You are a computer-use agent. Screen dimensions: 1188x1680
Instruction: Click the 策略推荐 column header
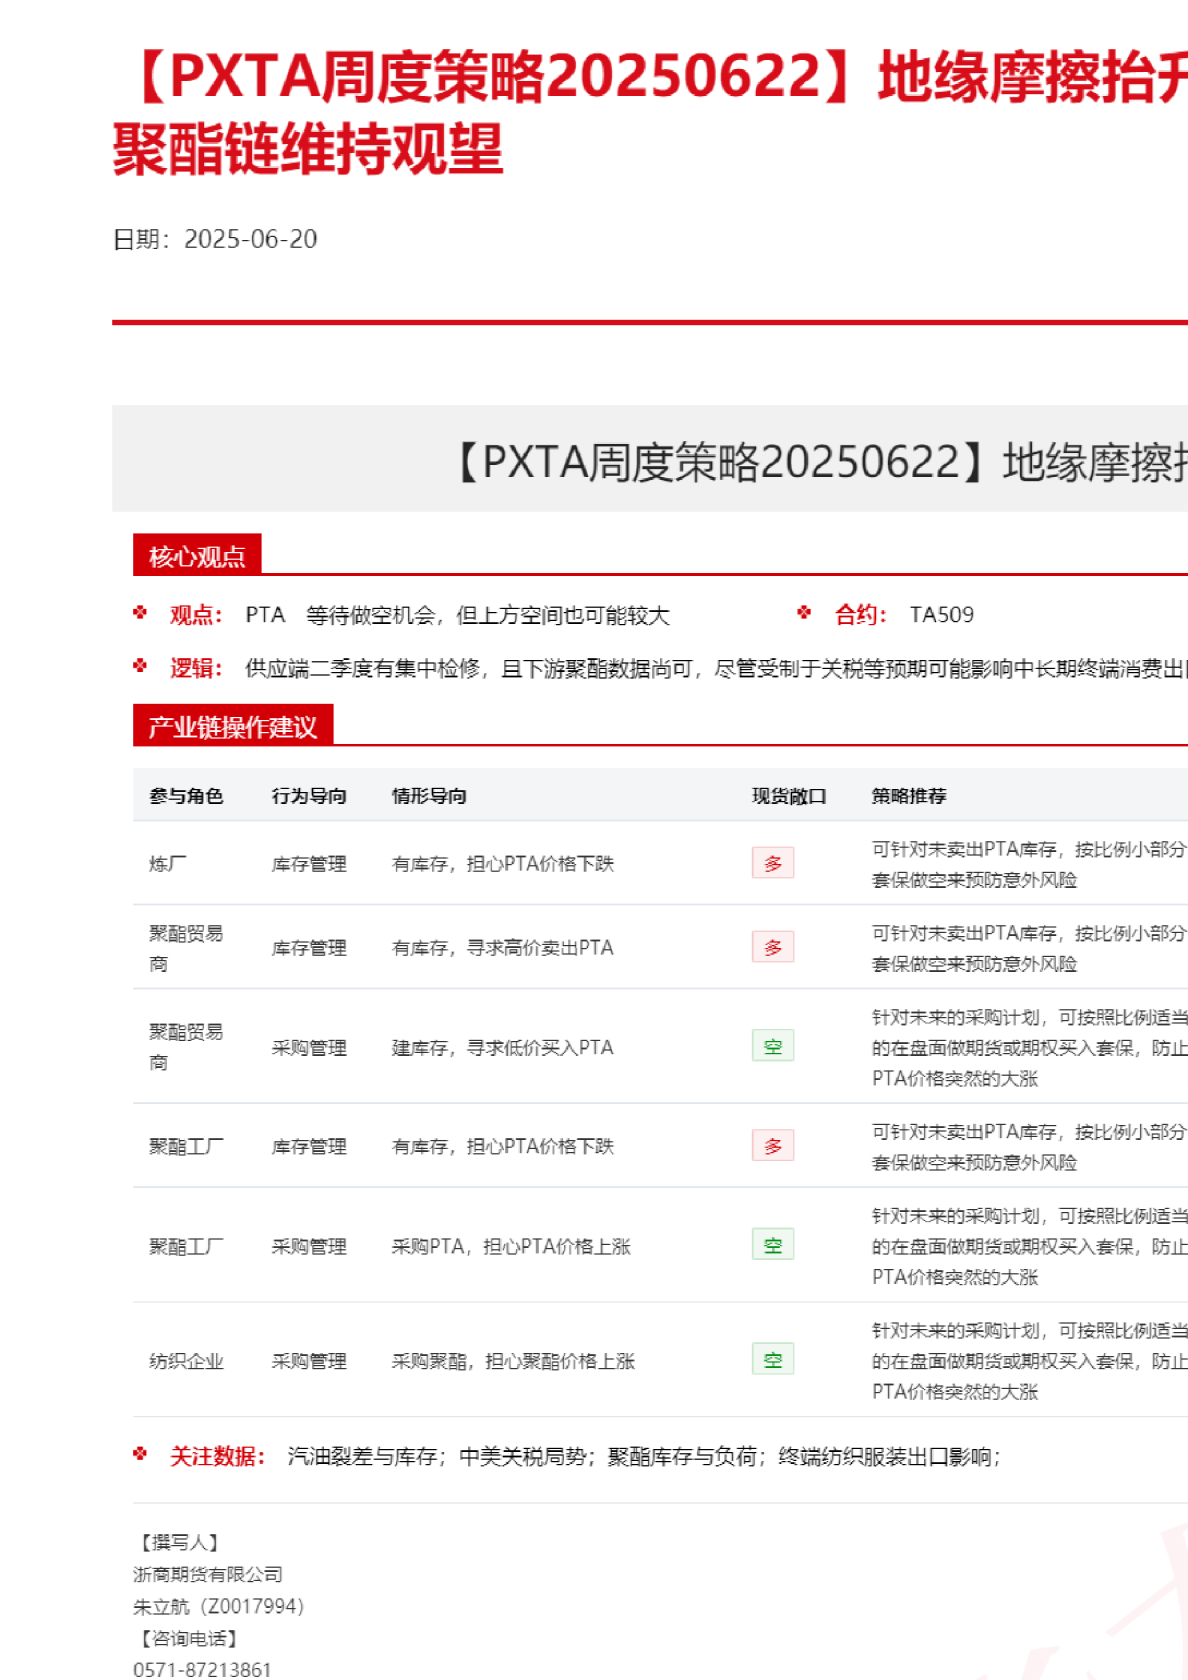(908, 796)
